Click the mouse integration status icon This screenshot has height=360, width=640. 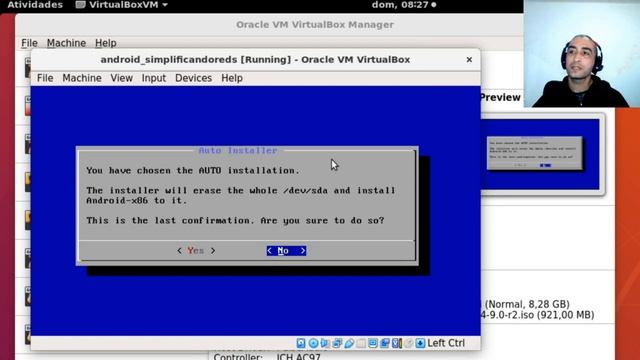pyautogui.click(x=409, y=343)
